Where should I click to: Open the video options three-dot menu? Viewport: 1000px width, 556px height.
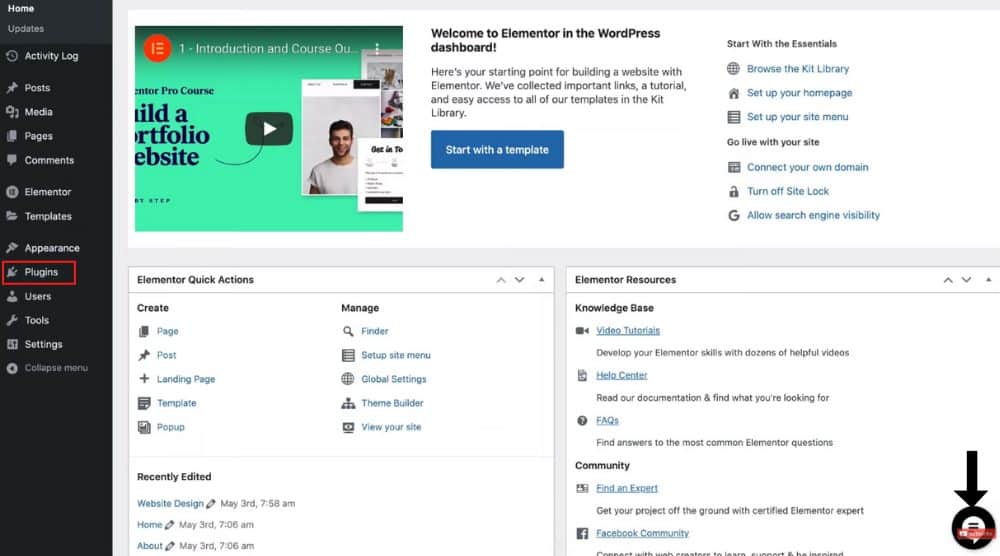coord(378,48)
